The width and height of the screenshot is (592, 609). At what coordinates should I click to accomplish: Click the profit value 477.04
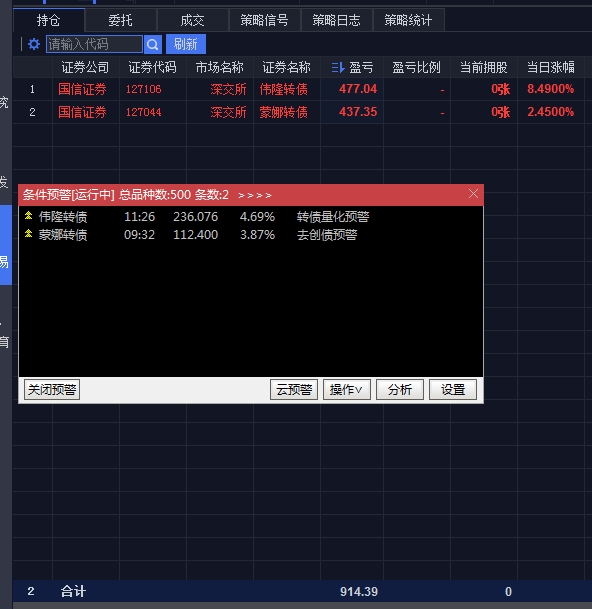coord(358,89)
